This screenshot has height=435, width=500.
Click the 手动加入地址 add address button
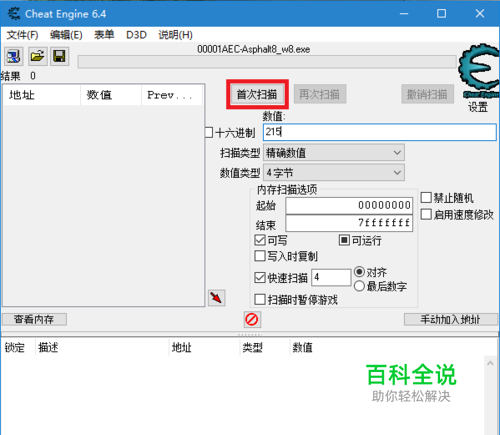[450, 319]
